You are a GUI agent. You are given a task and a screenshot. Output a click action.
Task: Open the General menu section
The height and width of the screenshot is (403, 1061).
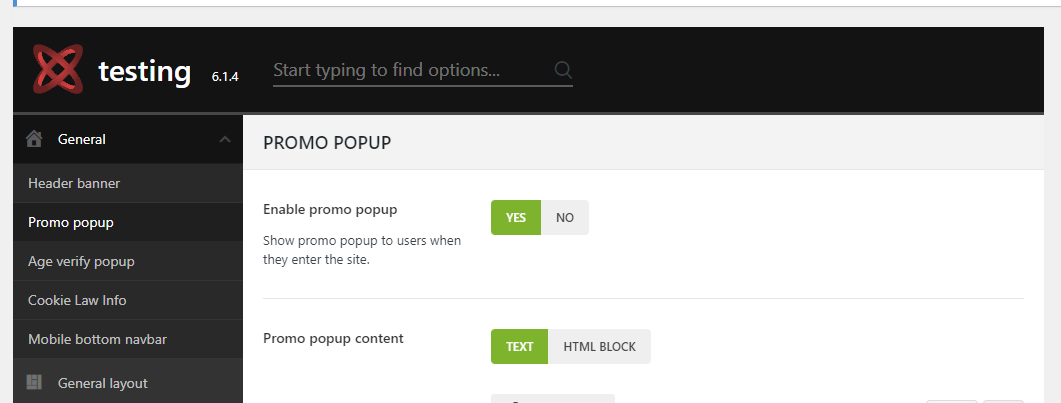(x=82, y=140)
